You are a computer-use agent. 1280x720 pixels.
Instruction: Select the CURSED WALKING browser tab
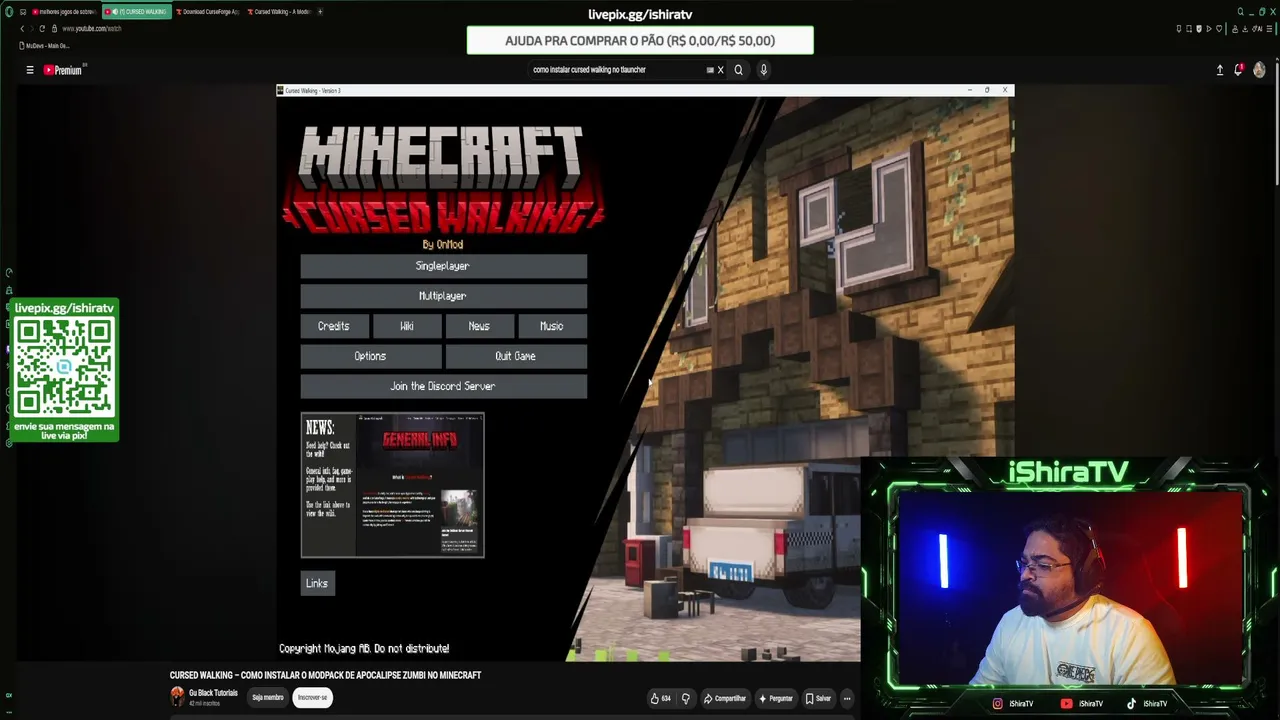[x=137, y=12]
